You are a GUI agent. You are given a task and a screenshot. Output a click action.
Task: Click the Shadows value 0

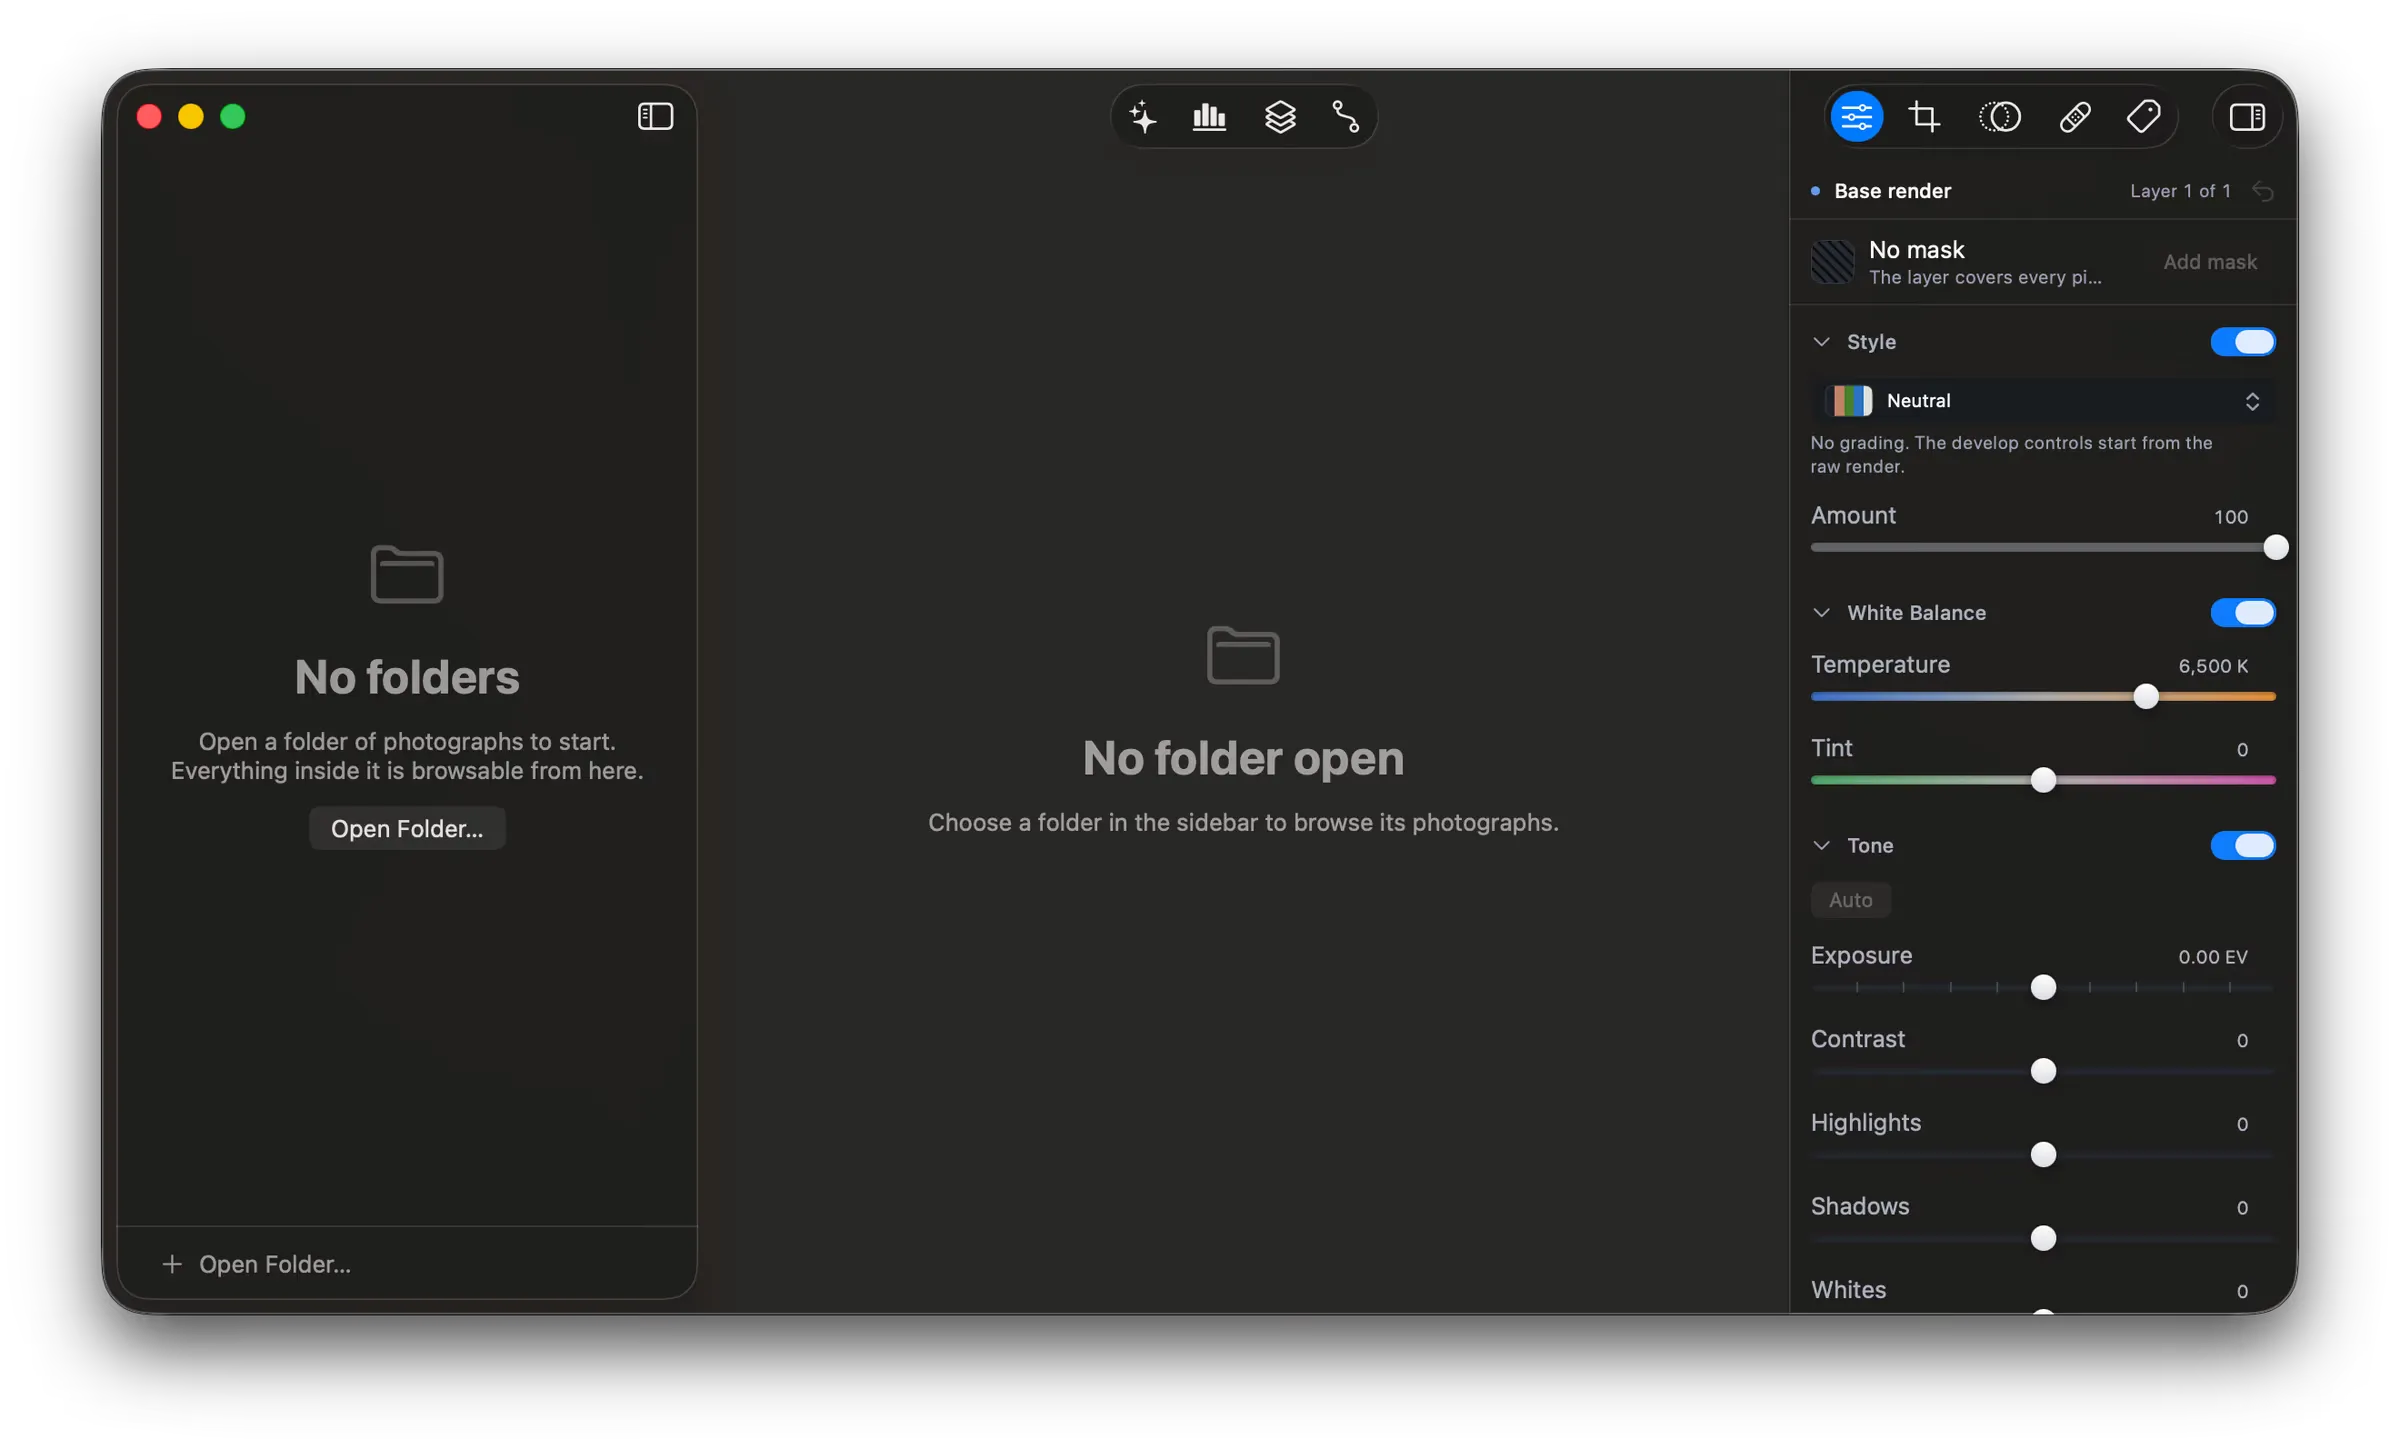(x=2242, y=1208)
